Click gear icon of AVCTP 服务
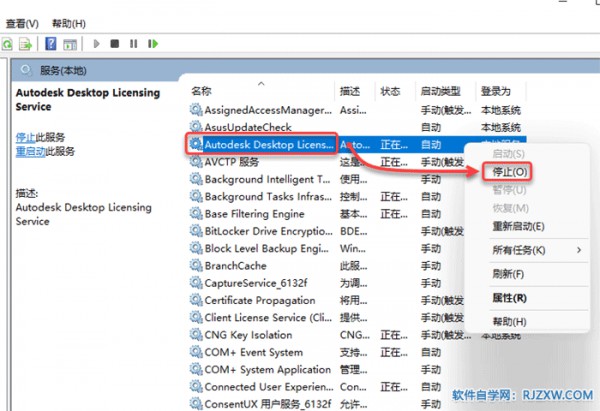 coord(196,161)
